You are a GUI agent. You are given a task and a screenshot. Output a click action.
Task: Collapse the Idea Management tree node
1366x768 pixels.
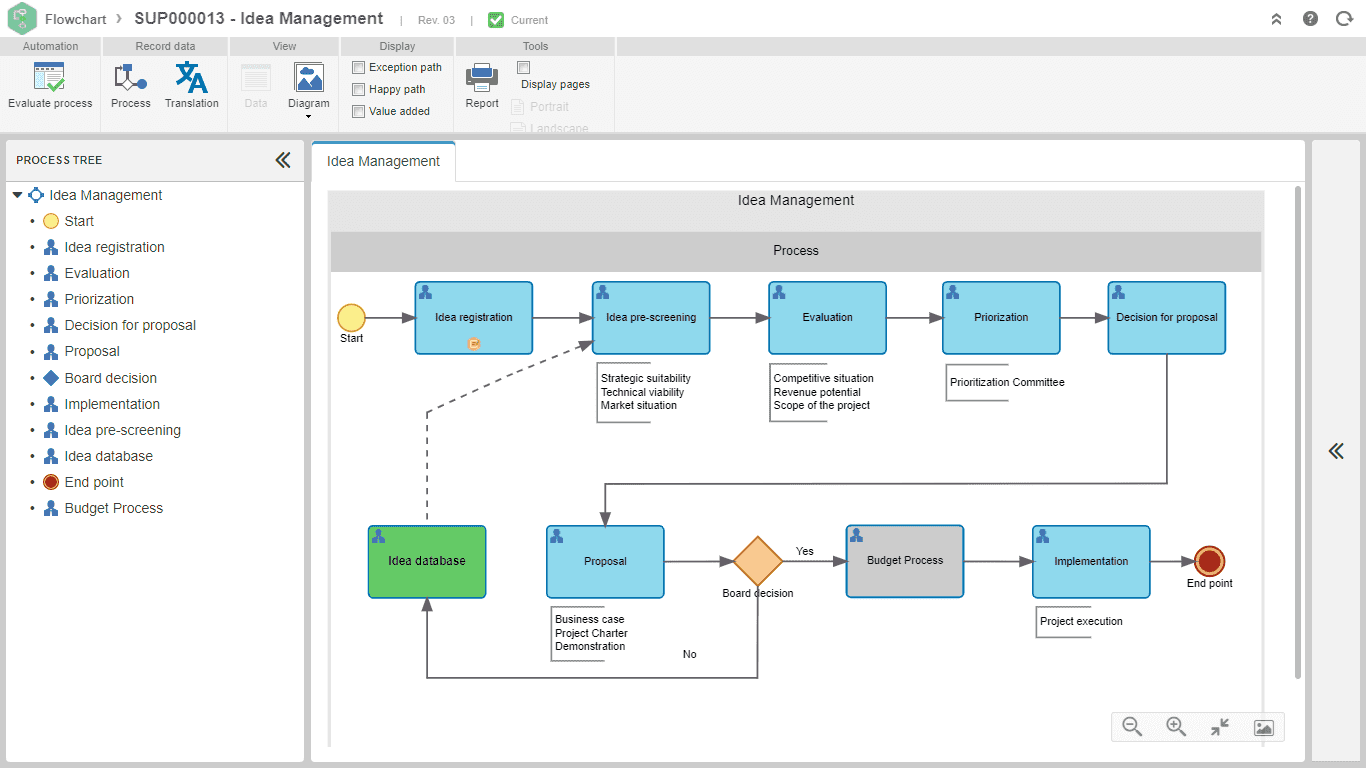point(17,195)
